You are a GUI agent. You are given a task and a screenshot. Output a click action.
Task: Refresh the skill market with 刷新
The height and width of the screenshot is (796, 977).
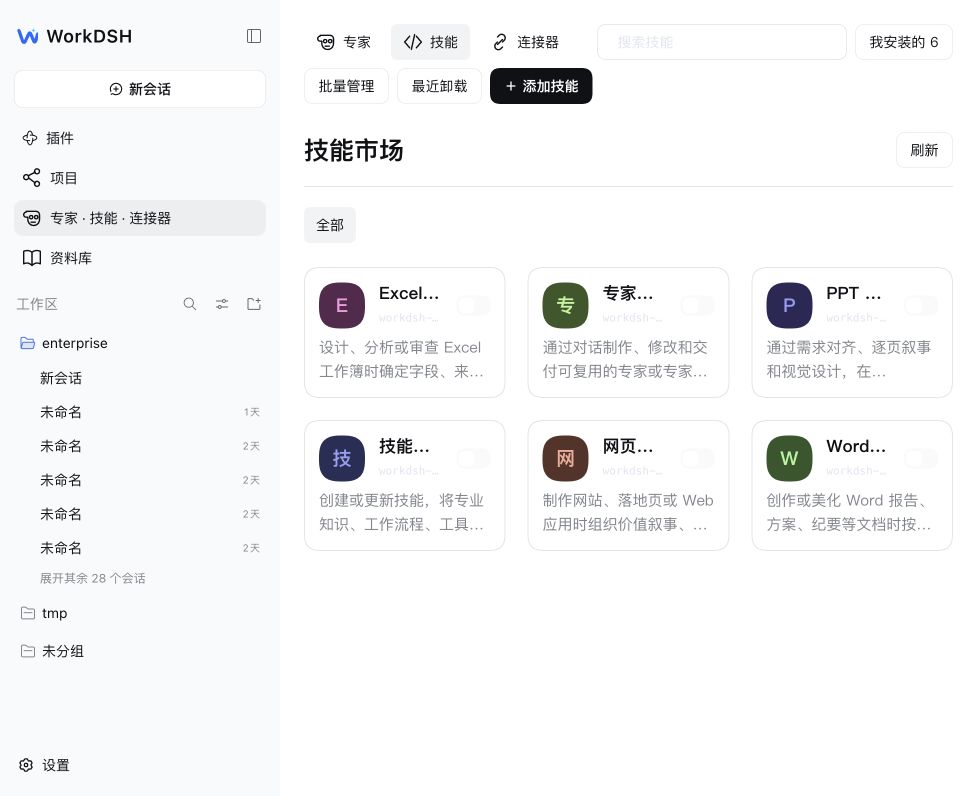924,150
